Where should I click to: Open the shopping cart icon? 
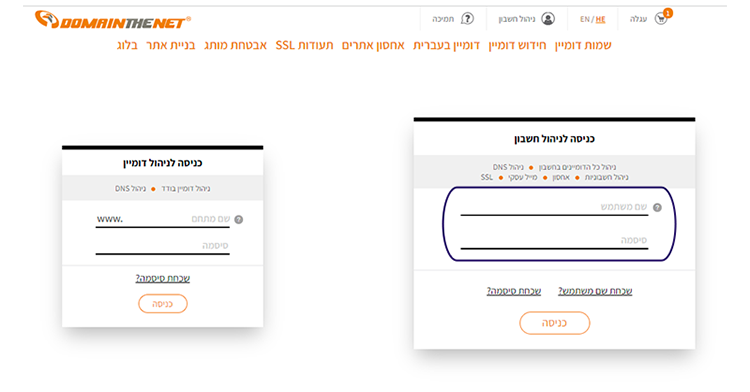pyautogui.click(x=661, y=19)
